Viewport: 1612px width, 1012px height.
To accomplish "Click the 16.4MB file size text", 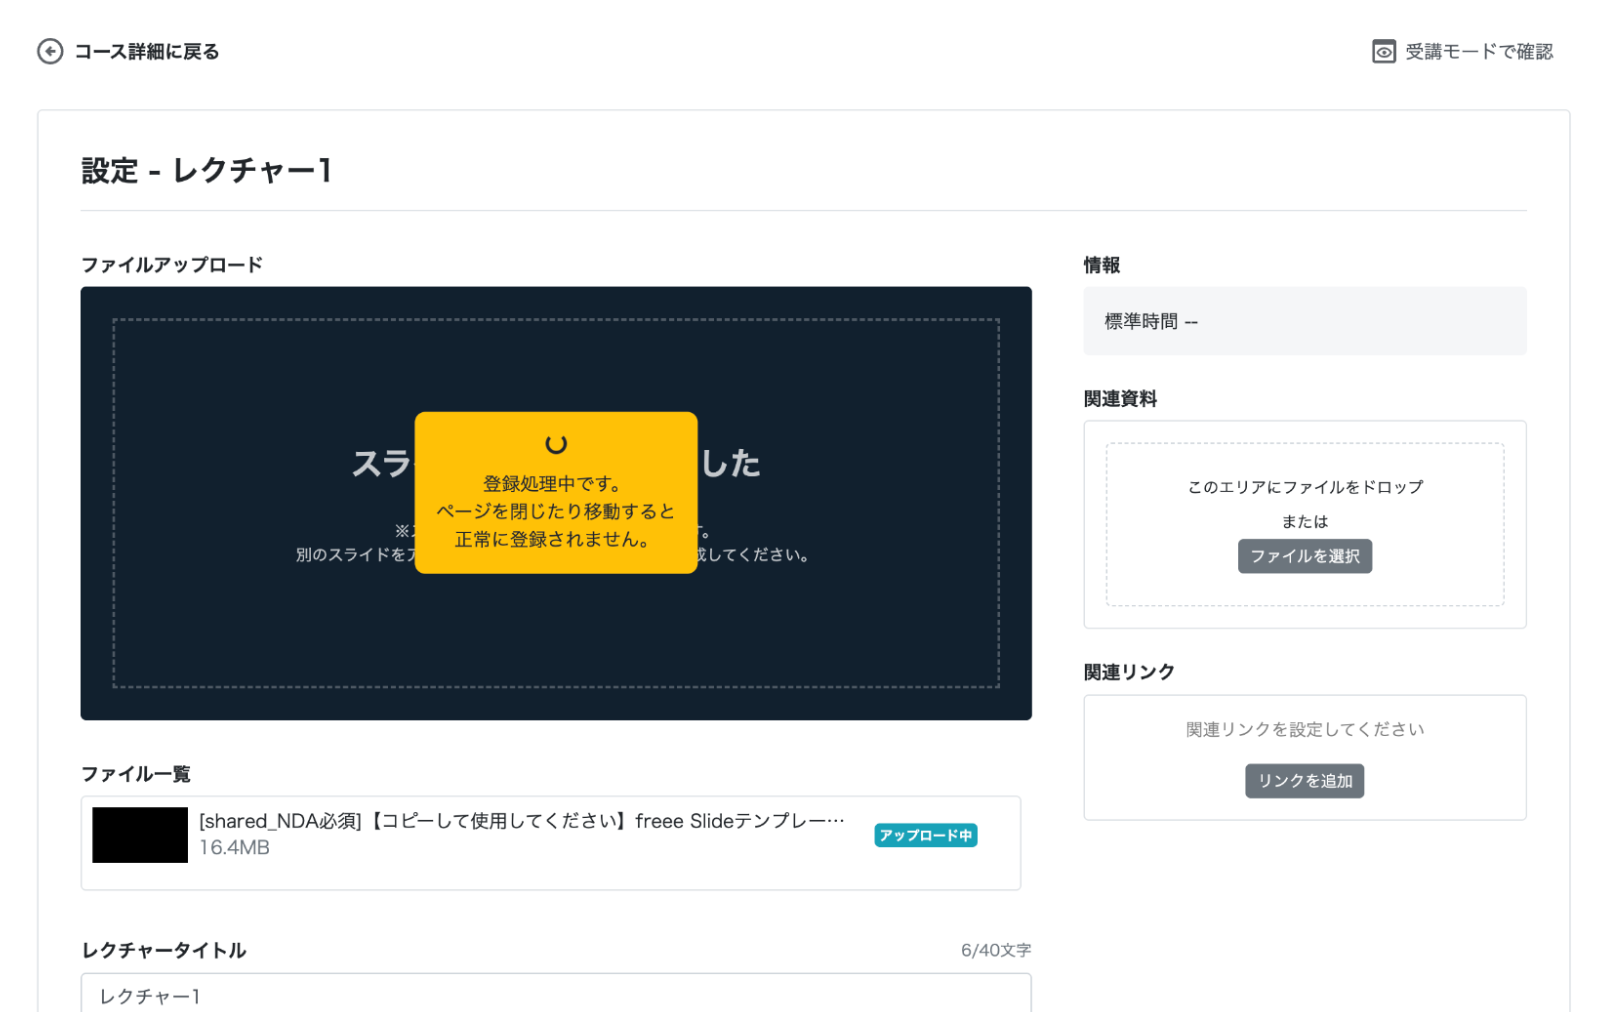I will [234, 848].
